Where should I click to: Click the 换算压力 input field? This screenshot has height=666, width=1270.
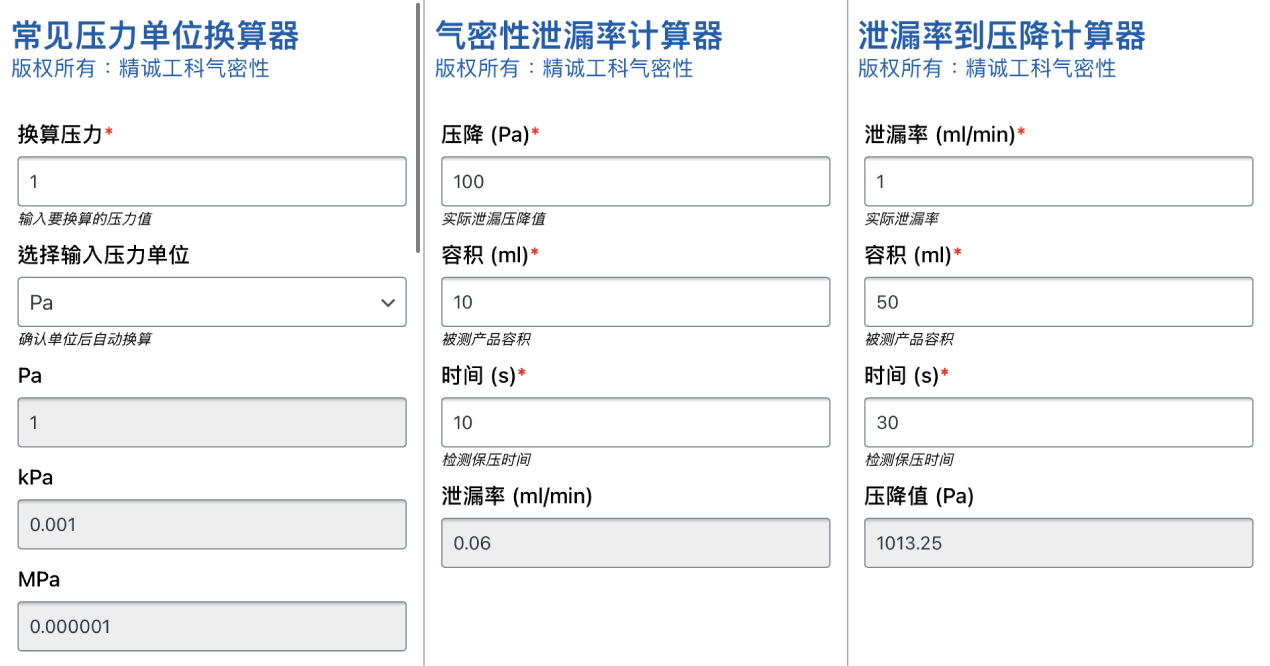click(212, 182)
